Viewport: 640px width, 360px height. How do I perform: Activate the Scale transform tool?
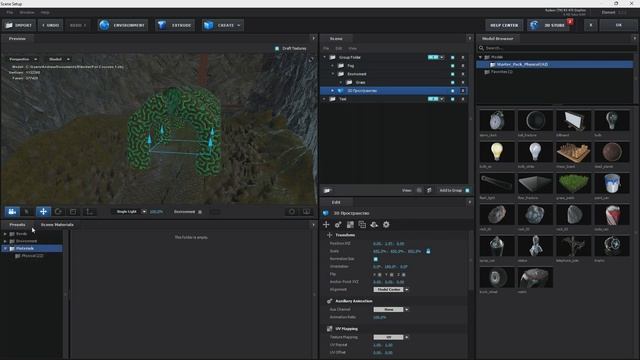point(73,211)
